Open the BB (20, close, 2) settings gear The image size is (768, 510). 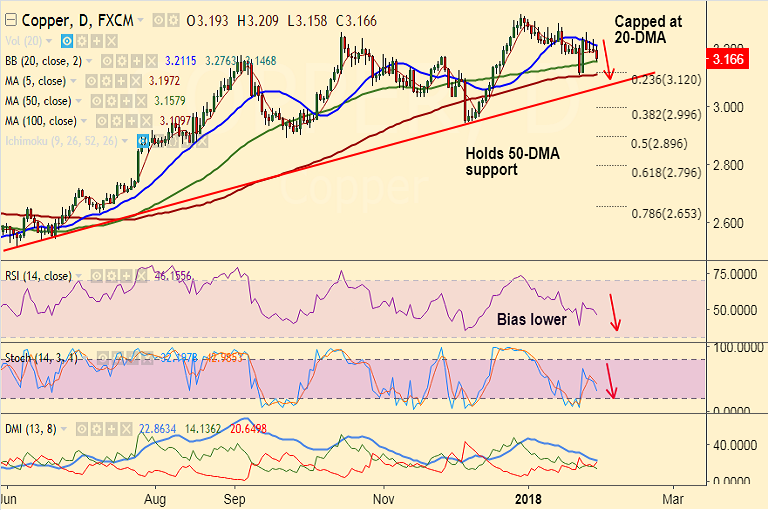pyautogui.click(x=122, y=61)
